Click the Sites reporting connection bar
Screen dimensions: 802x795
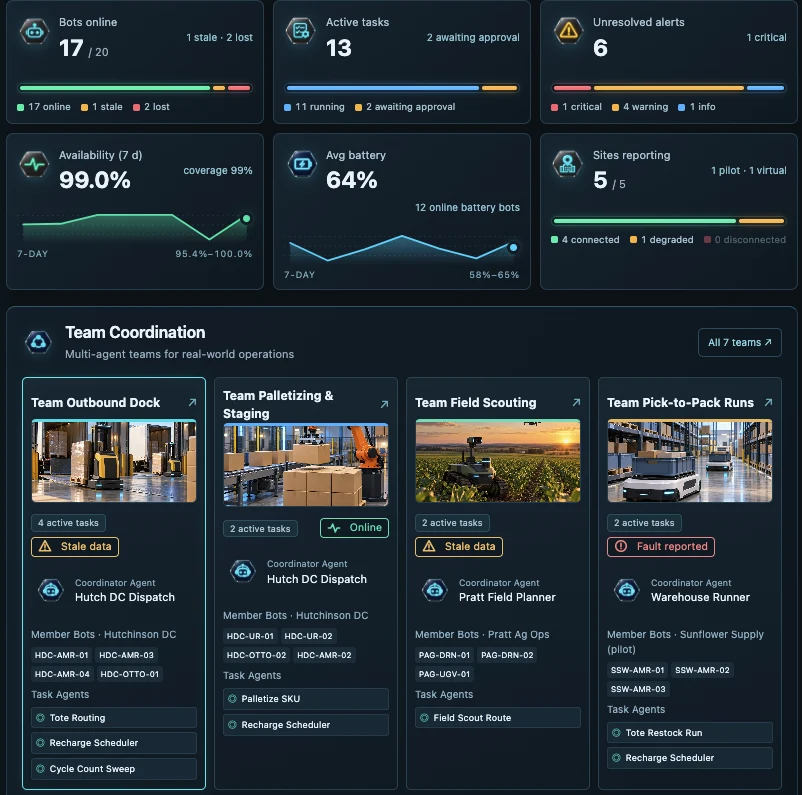[x=669, y=221]
